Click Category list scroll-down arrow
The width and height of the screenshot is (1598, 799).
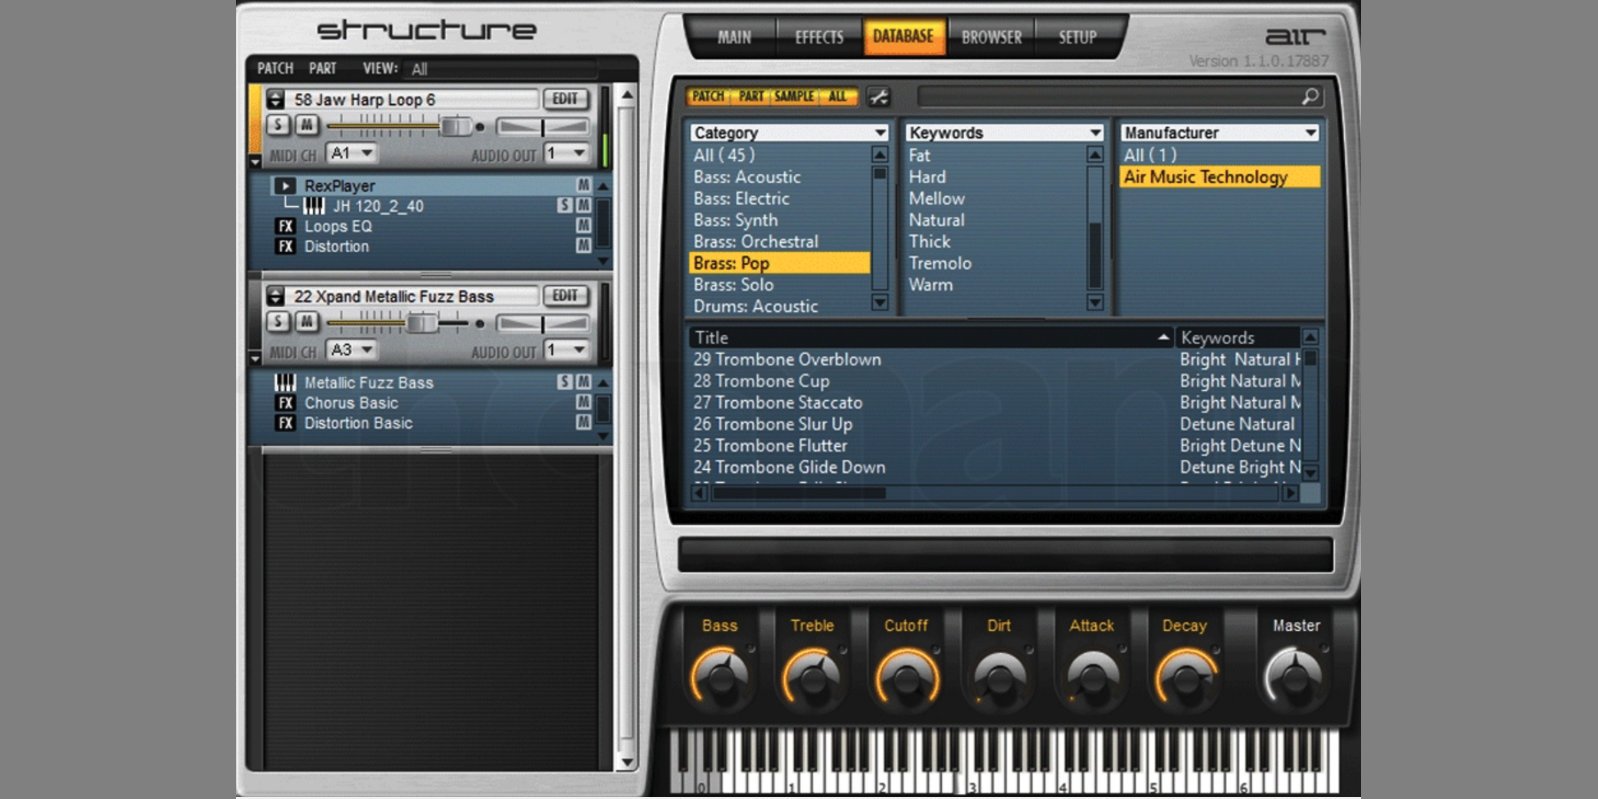coord(880,302)
